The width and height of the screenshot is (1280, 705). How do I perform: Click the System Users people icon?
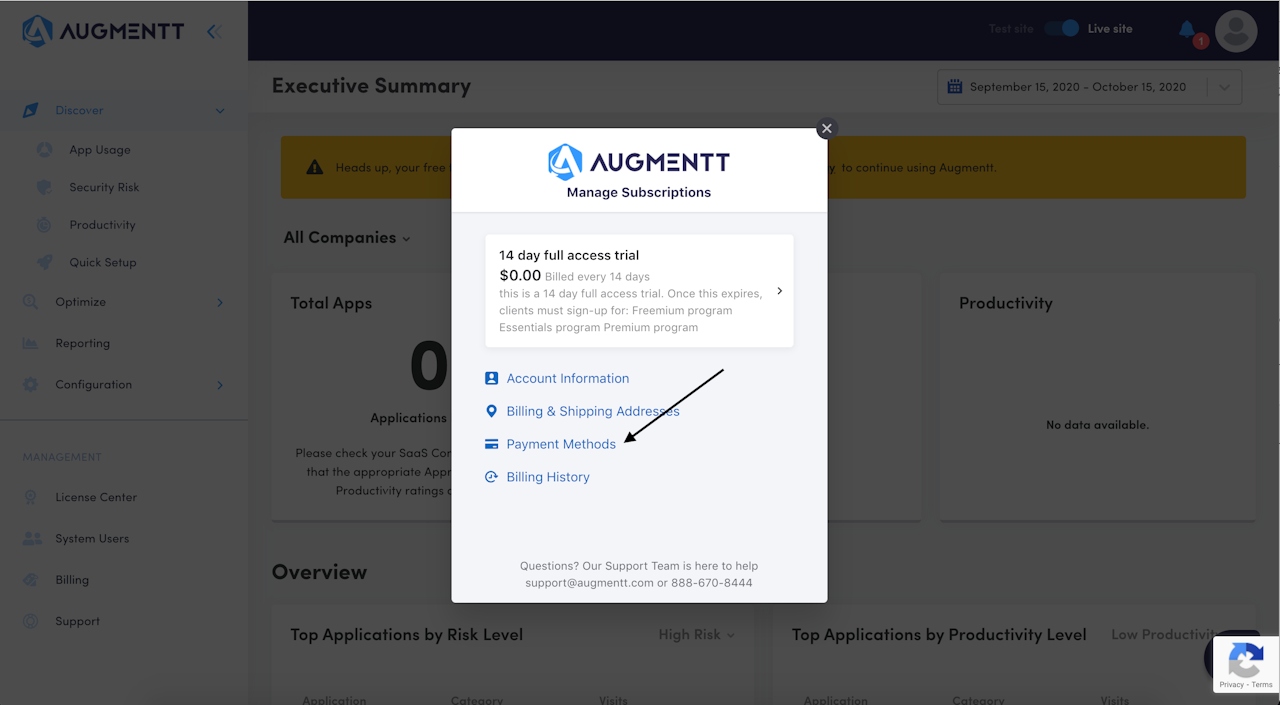(x=32, y=538)
